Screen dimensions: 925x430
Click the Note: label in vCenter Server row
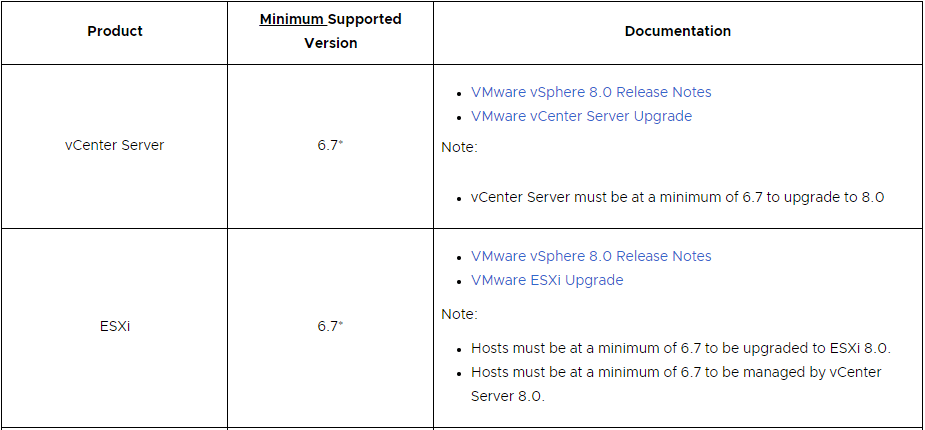click(459, 147)
